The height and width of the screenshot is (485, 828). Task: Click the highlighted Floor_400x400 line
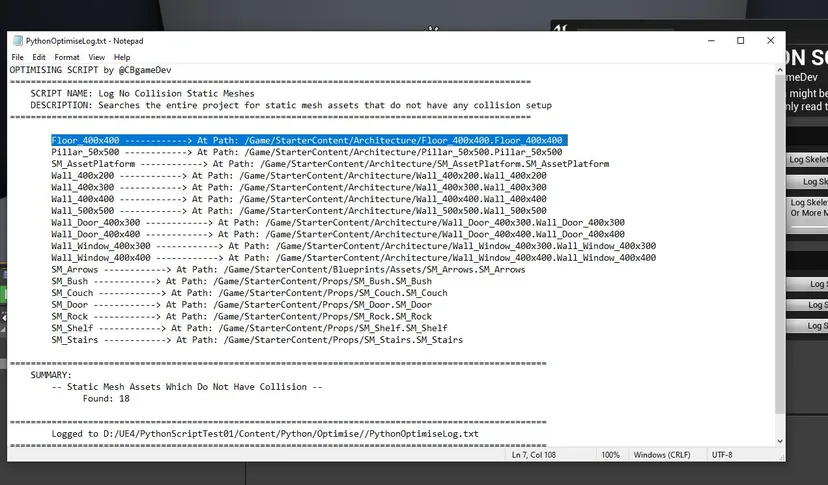[x=309, y=140]
